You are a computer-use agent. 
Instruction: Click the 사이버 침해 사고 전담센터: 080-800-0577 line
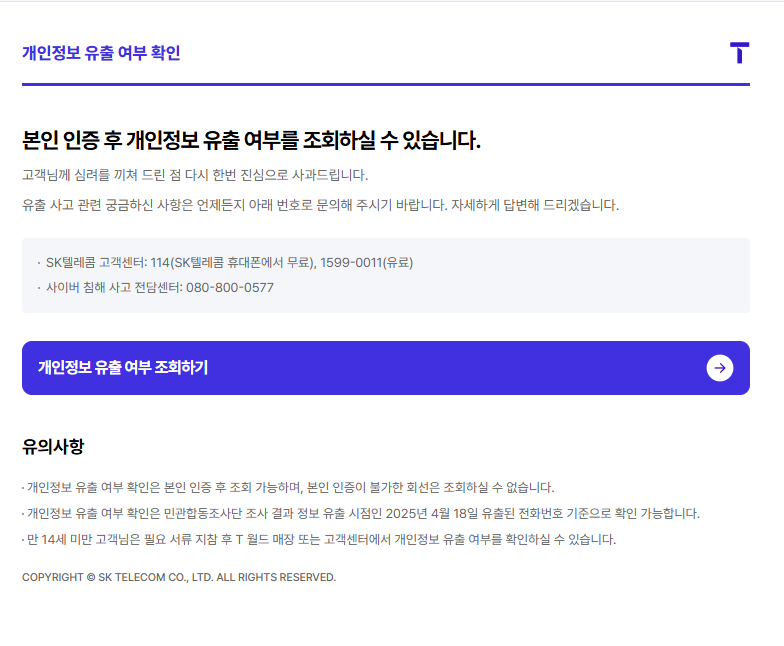[160, 288]
